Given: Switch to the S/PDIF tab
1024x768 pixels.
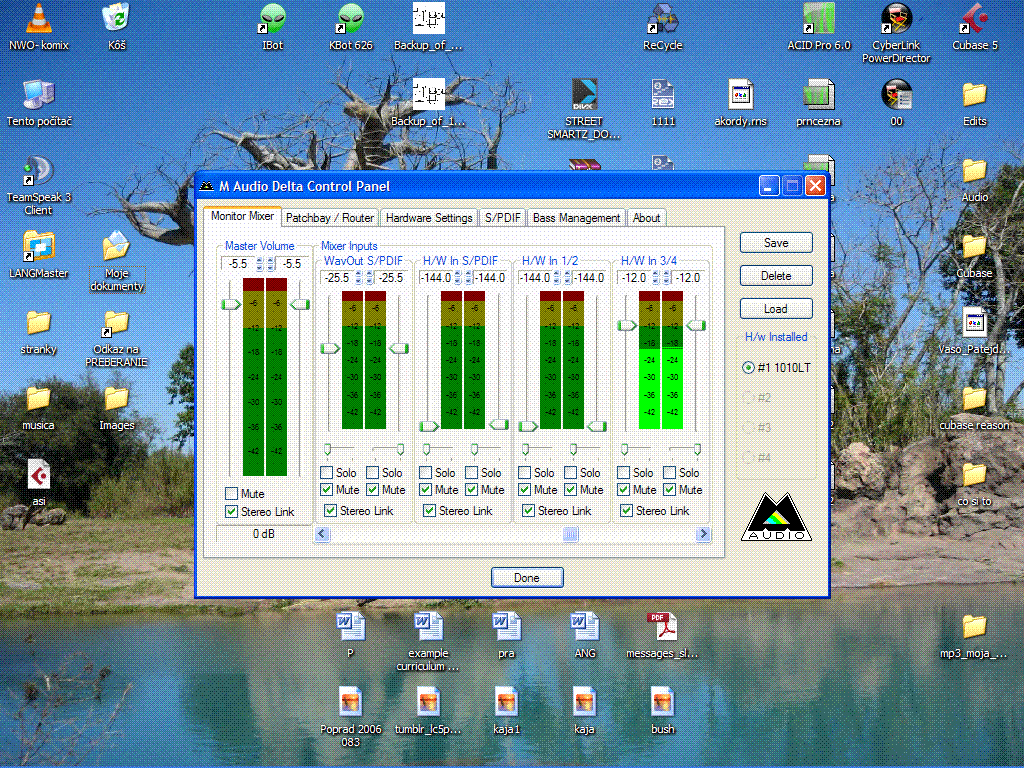Looking at the screenshot, I should click(502, 218).
